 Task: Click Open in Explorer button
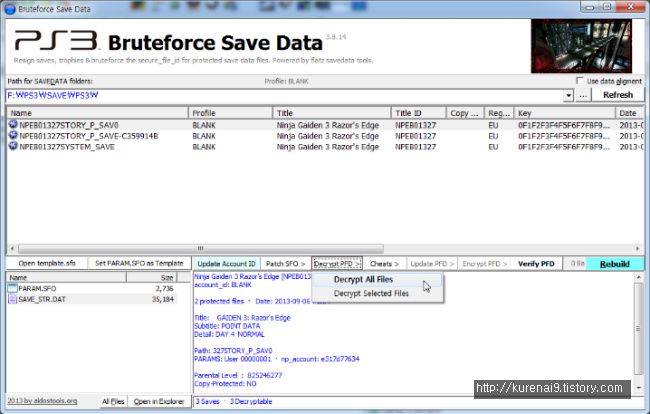point(159,401)
